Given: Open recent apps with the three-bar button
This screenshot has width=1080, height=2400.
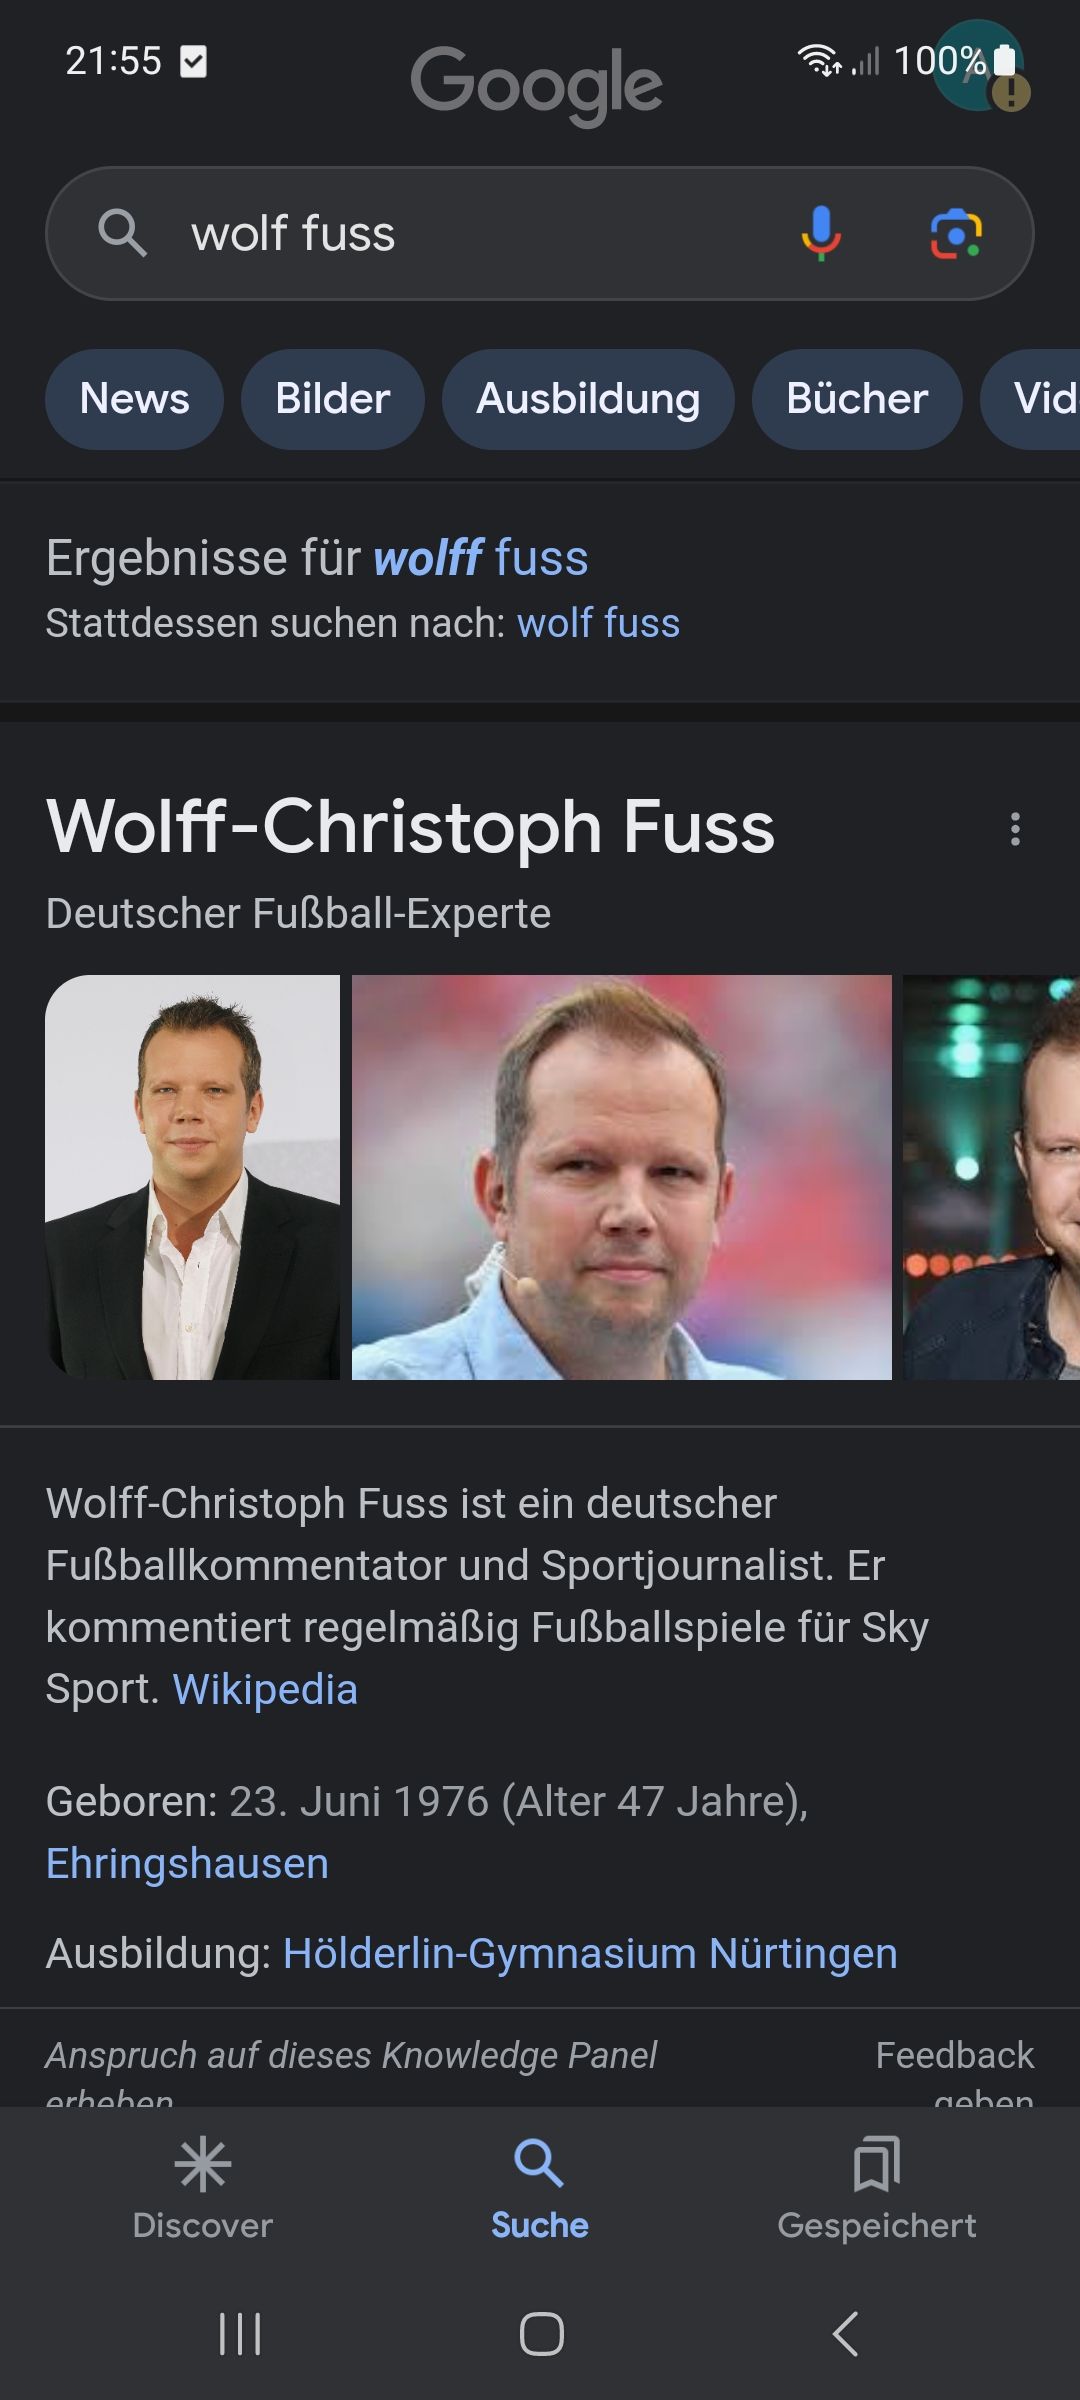Looking at the screenshot, I should coord(240,2334).
